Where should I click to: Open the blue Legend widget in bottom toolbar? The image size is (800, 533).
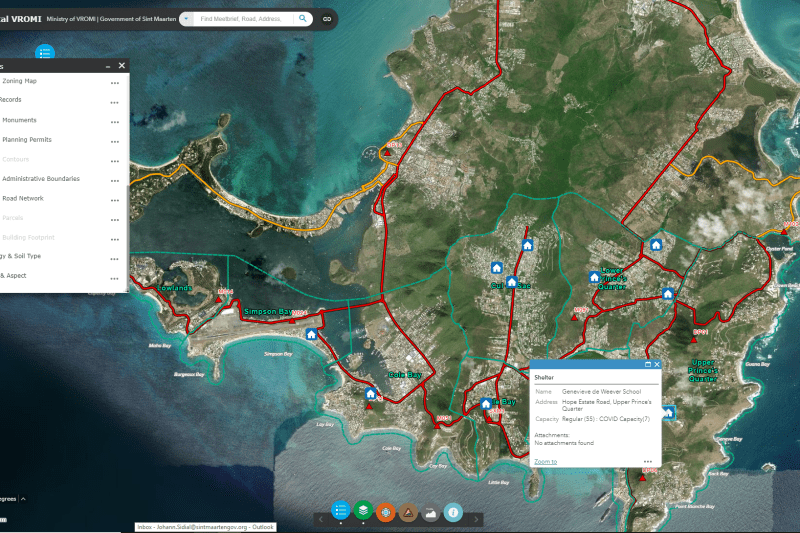(340, 511)
